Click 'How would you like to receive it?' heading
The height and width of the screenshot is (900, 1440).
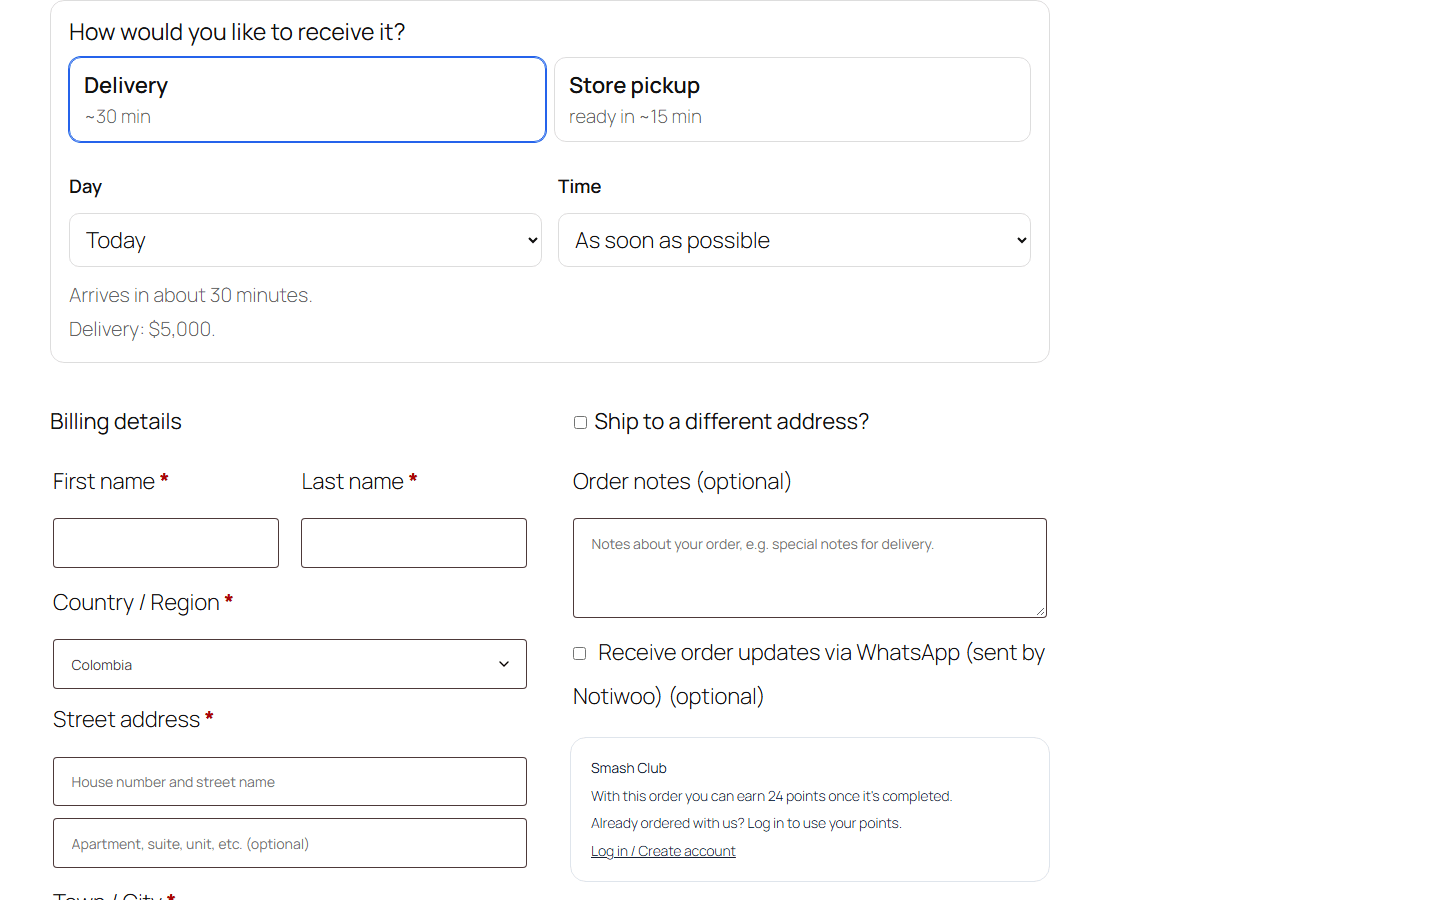(x=237, y=32)
